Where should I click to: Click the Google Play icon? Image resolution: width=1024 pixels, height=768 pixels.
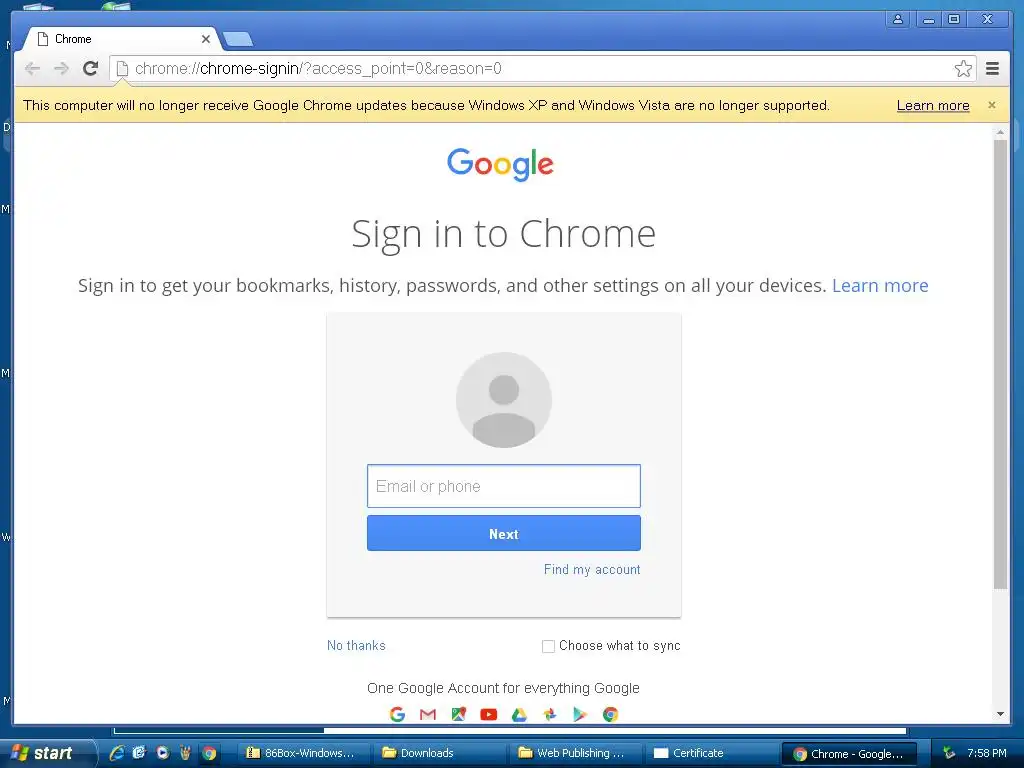tap(580, 714)
